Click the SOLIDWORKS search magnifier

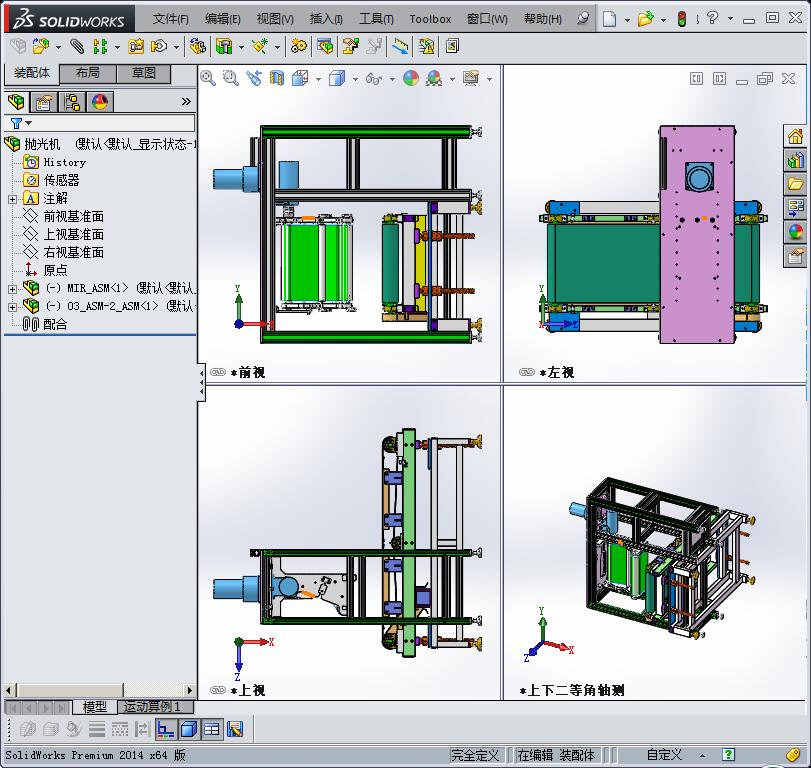[581, 18]
